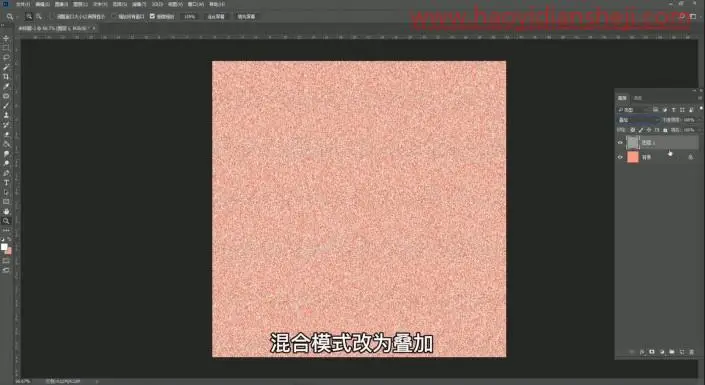Image resolution: width=705 pixels, height=385 pixels.
Task: Select the Move tool
Action: tap(6, 38)
